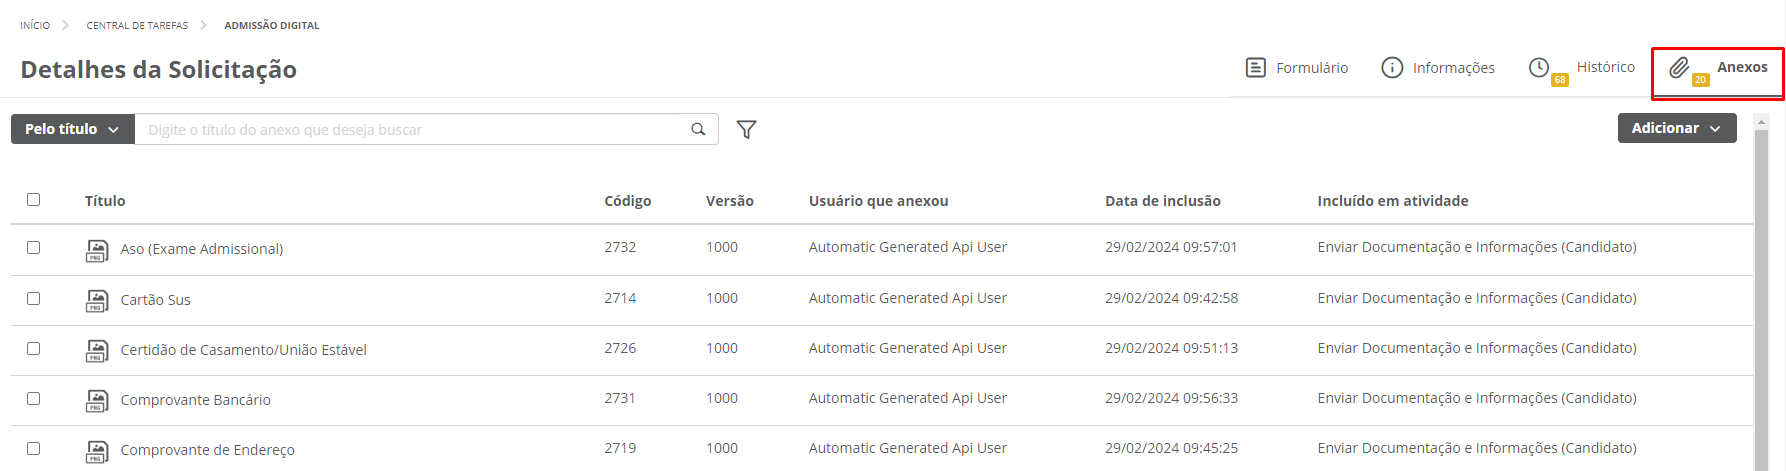Open the Pelo título search dropdown
This screenshot has width=1786, height=471.
(72, 129)
